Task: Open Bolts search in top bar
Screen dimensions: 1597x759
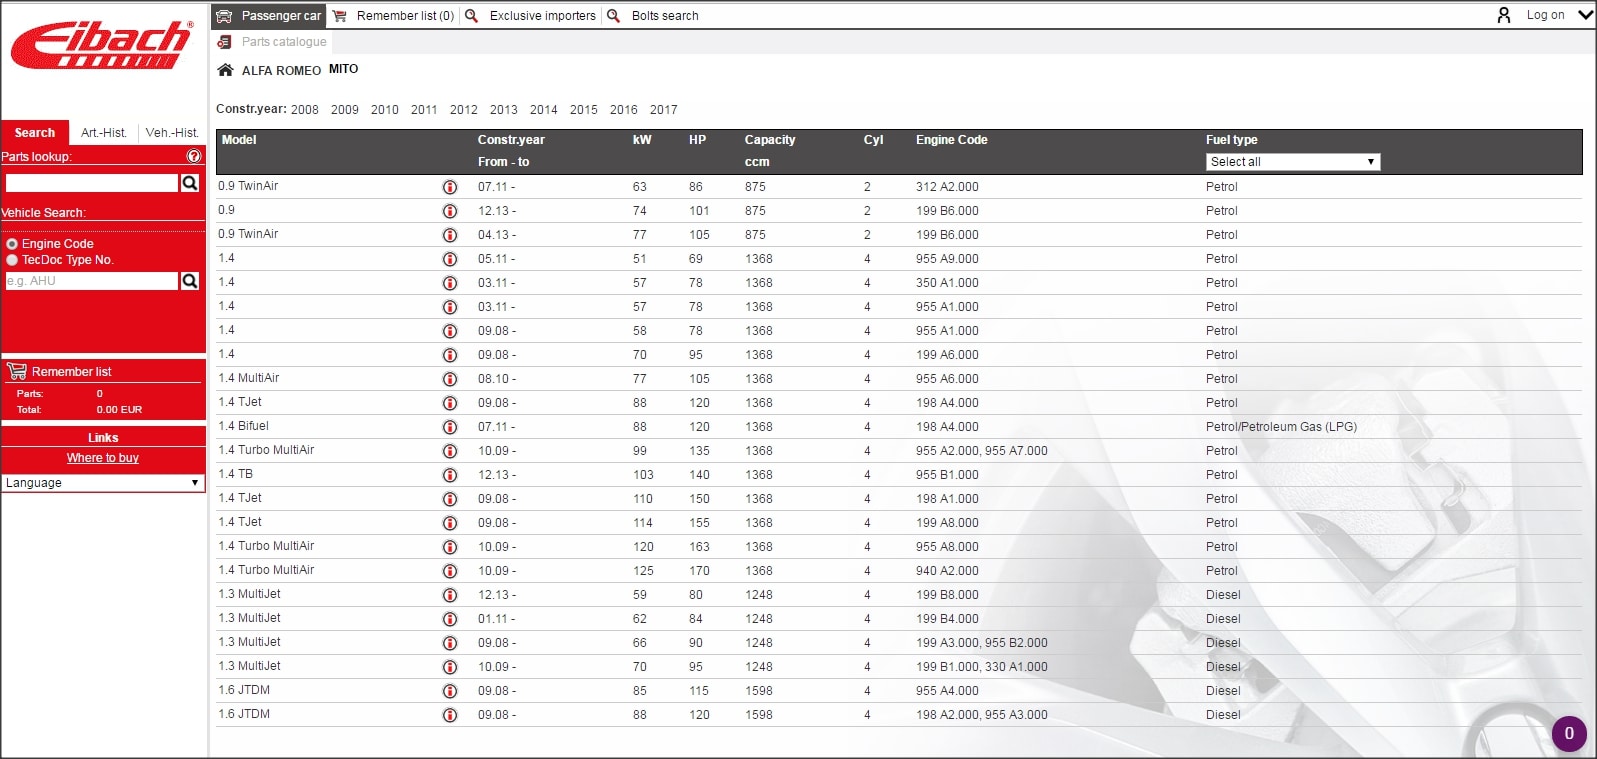Action: (x=653, y=16)
